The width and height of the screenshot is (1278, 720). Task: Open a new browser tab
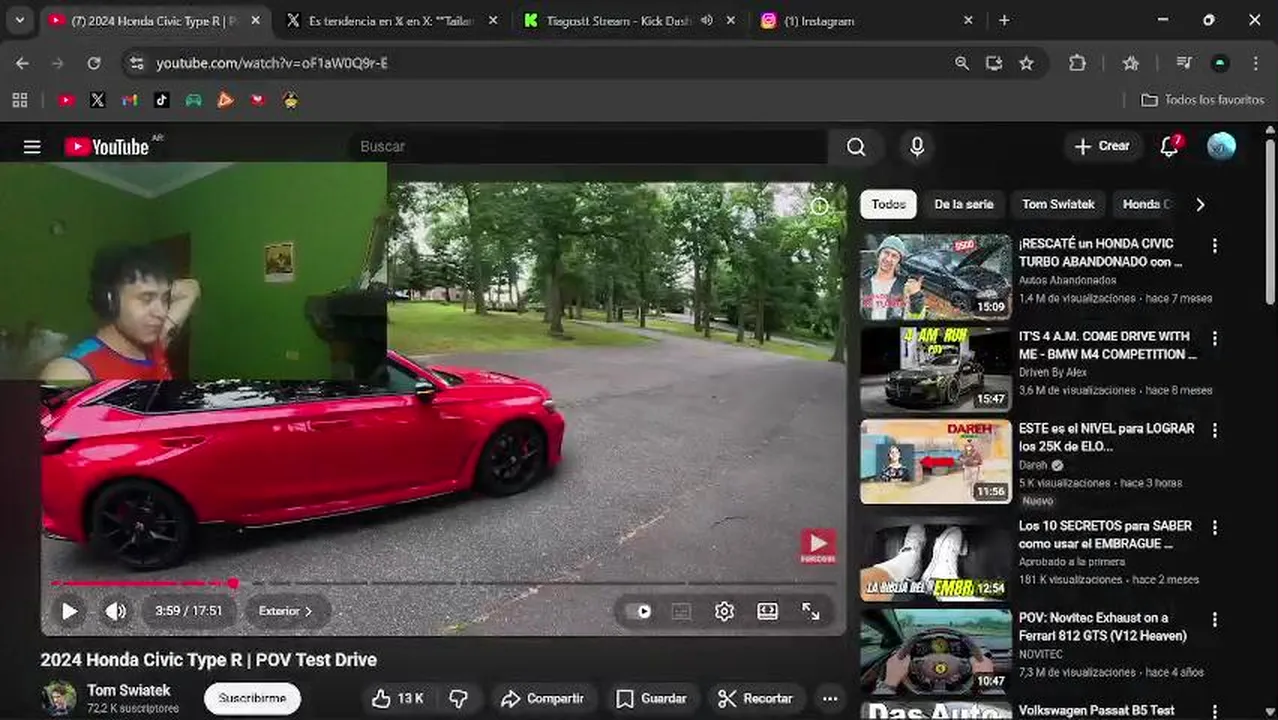pyautogui.click(x=1004, y=20)
